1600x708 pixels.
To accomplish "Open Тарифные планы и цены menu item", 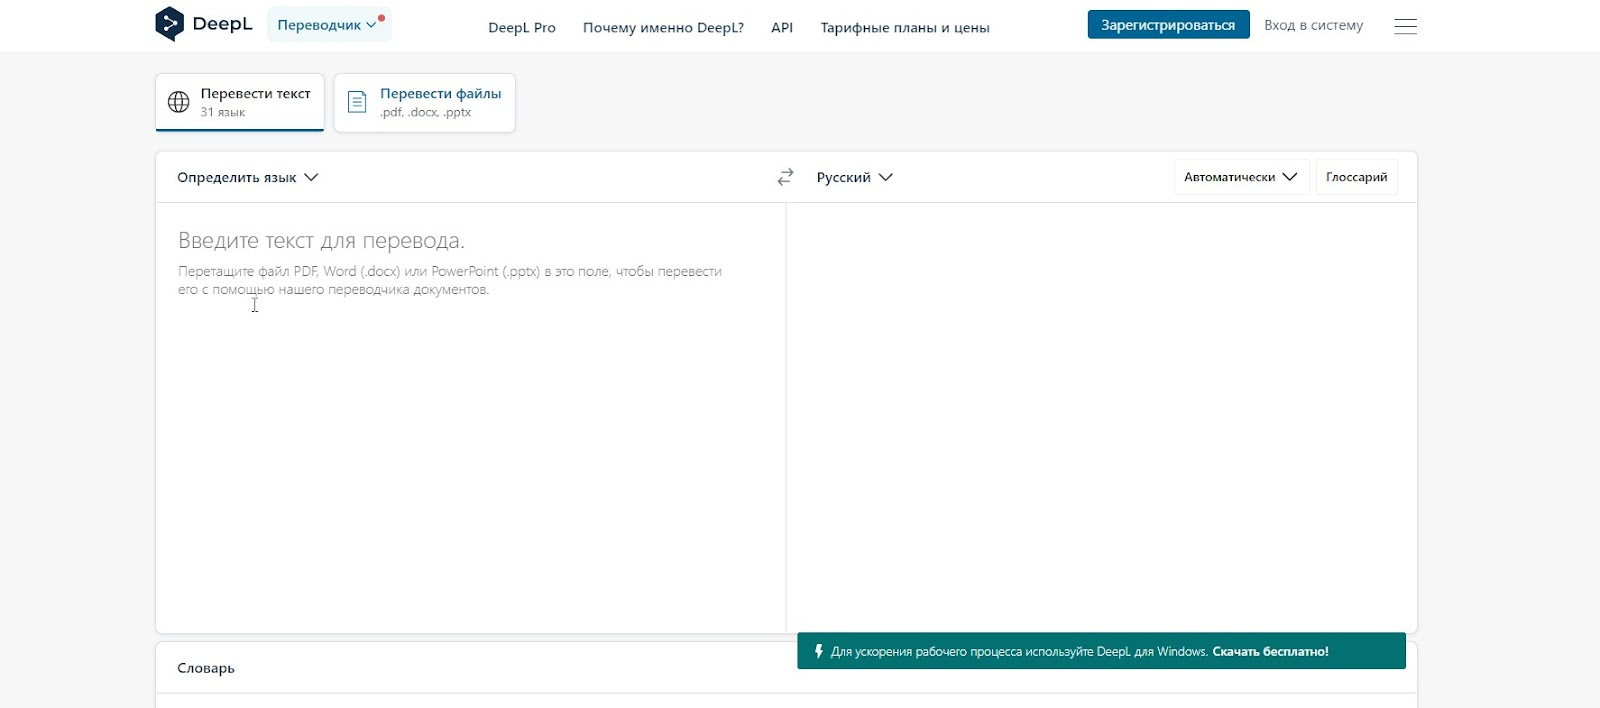I will pyautogui.click(x=905, y=28).
